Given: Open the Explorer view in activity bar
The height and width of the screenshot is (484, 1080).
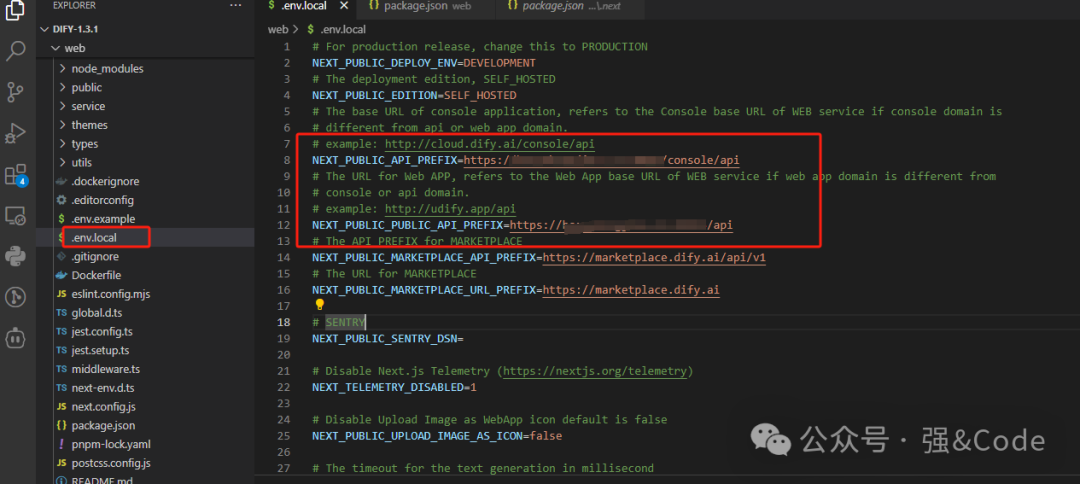Looking at the screenshot, I should click(15, 12).
